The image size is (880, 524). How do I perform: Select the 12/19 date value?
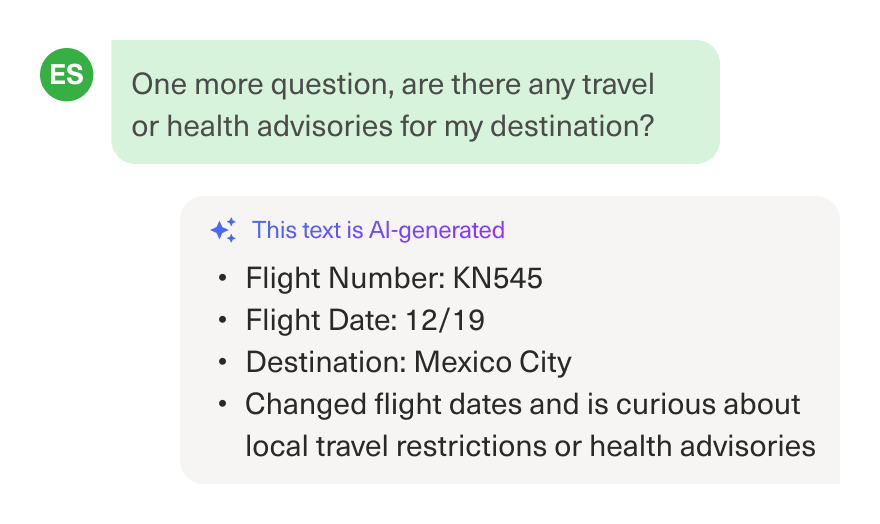[x=445, y=320]
